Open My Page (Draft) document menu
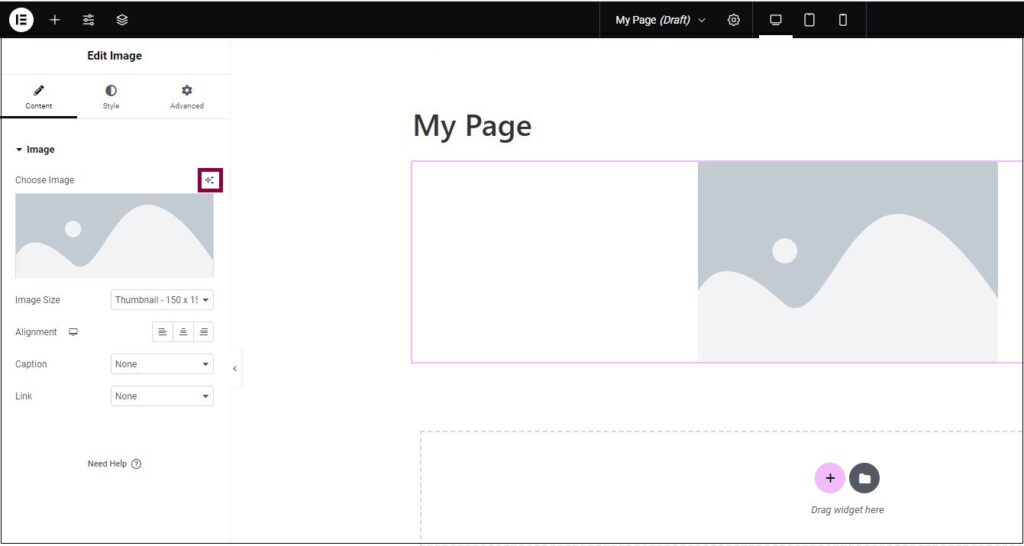Image resolution: width=1024 pixels, height=546 pixels. coord(660,20)
